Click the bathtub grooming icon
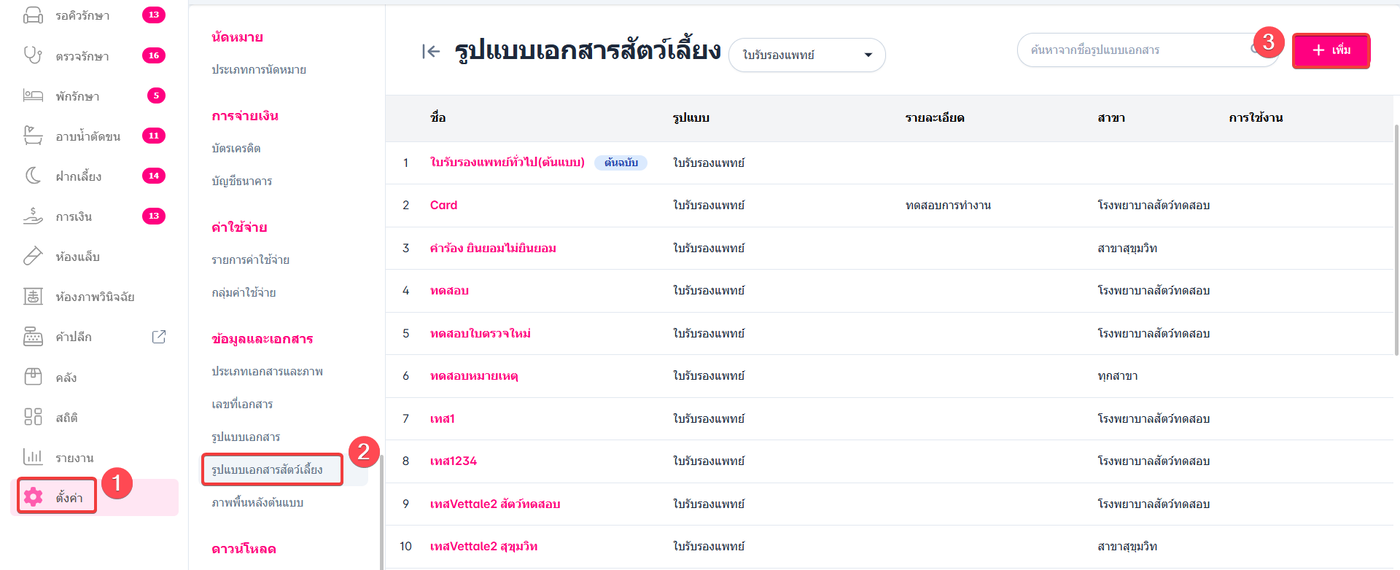Image resolution: width=1400 pixels, height=570 pixels. [33, 136]
